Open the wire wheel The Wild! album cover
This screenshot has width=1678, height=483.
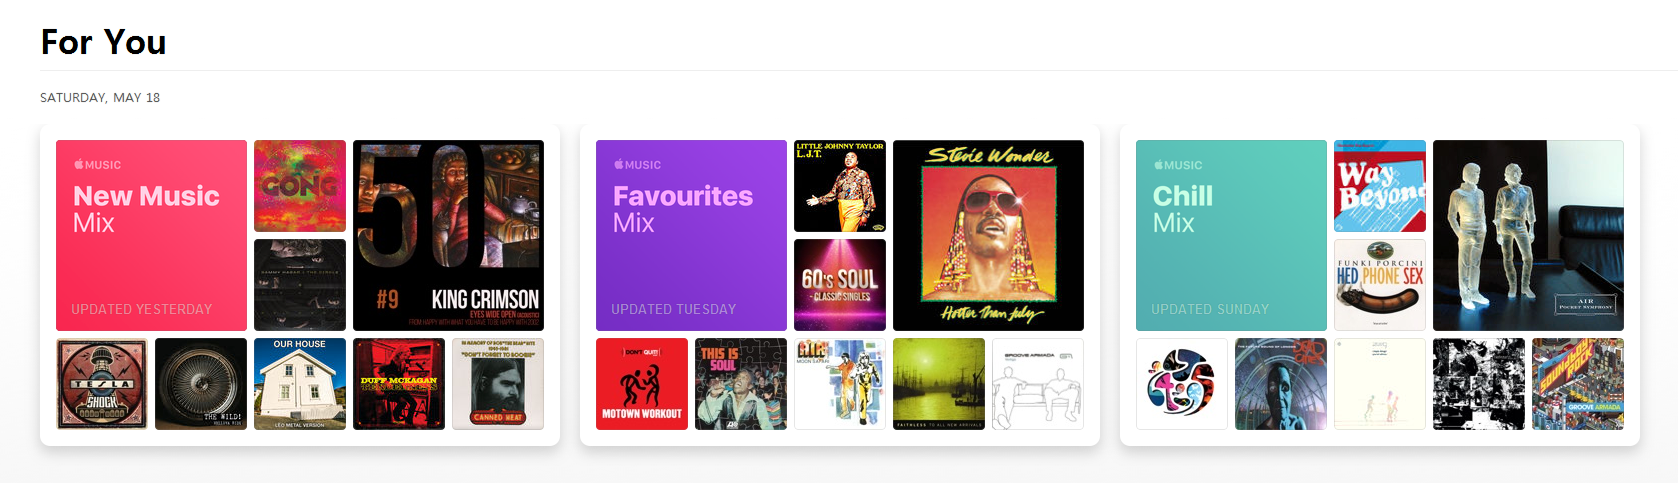pos(201,384)
